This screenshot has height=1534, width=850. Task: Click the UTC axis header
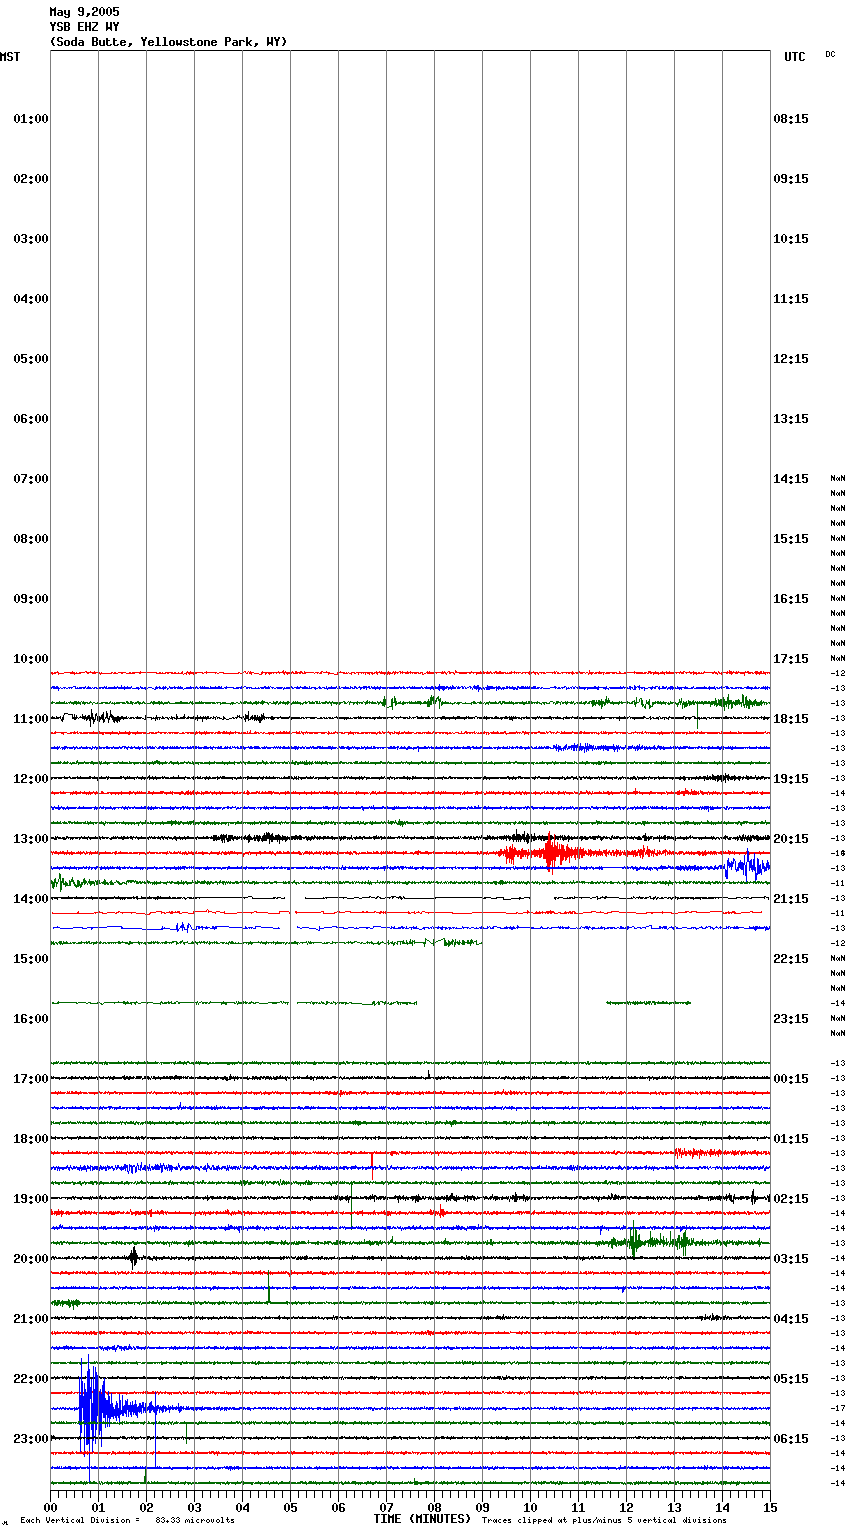pos(794,57)
